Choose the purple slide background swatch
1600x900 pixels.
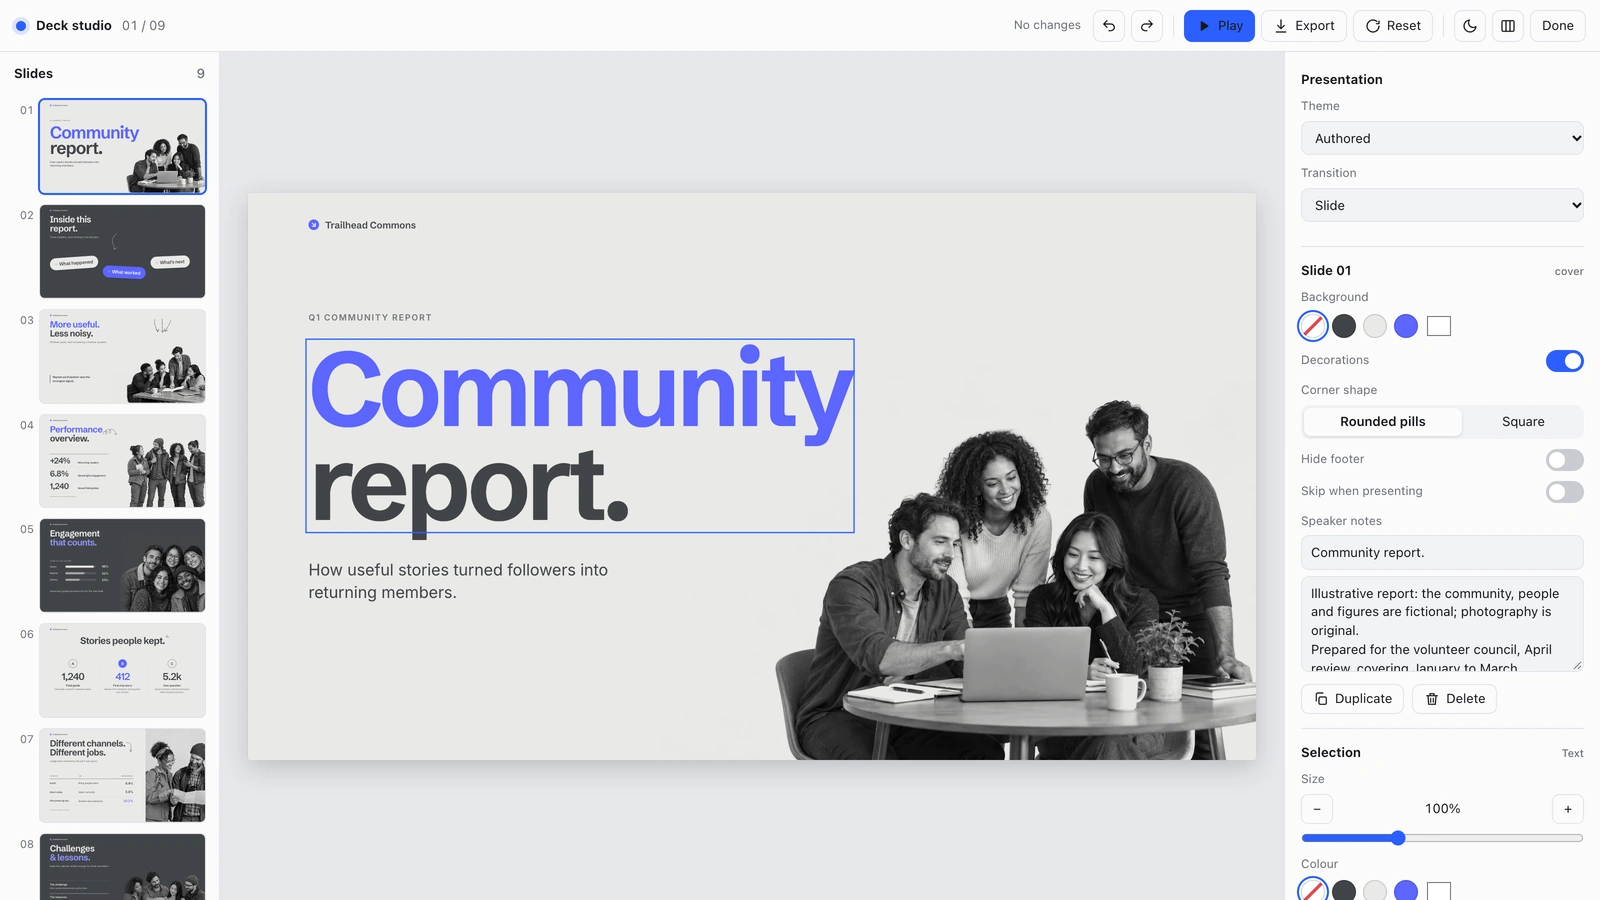point(1406,326)
